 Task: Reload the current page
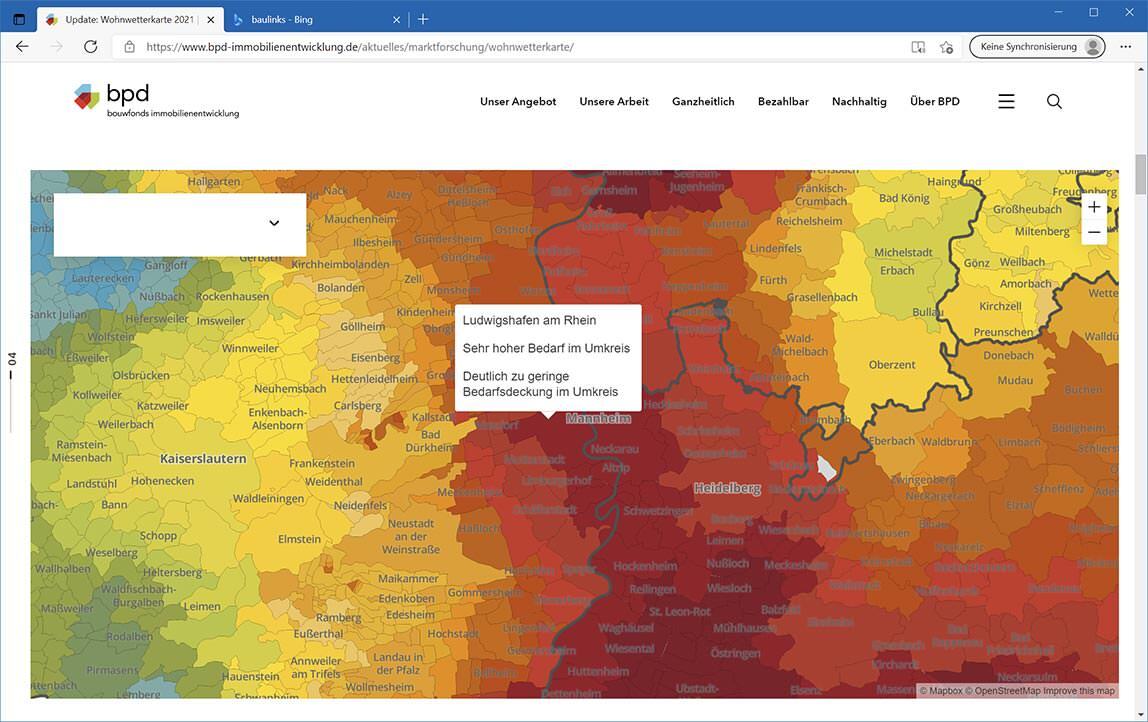pyautogui.click(x=91, y=47)
